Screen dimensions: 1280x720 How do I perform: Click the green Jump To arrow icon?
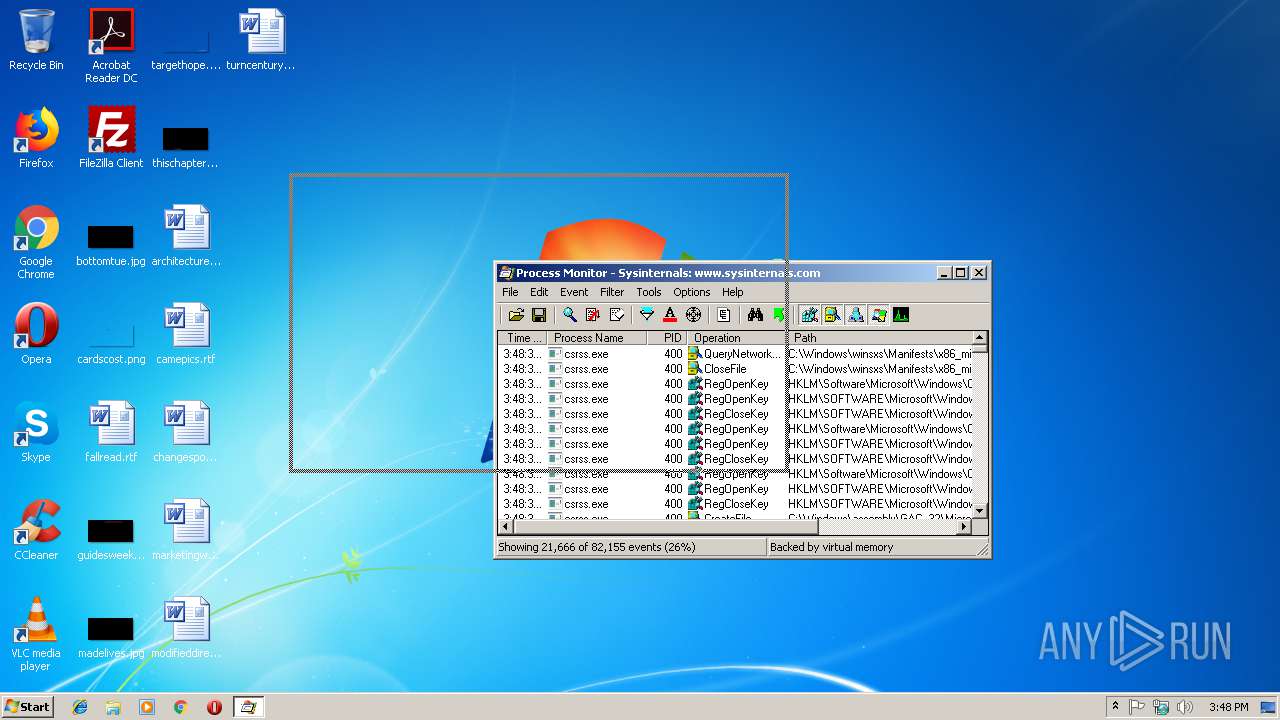tap(778, 315)
